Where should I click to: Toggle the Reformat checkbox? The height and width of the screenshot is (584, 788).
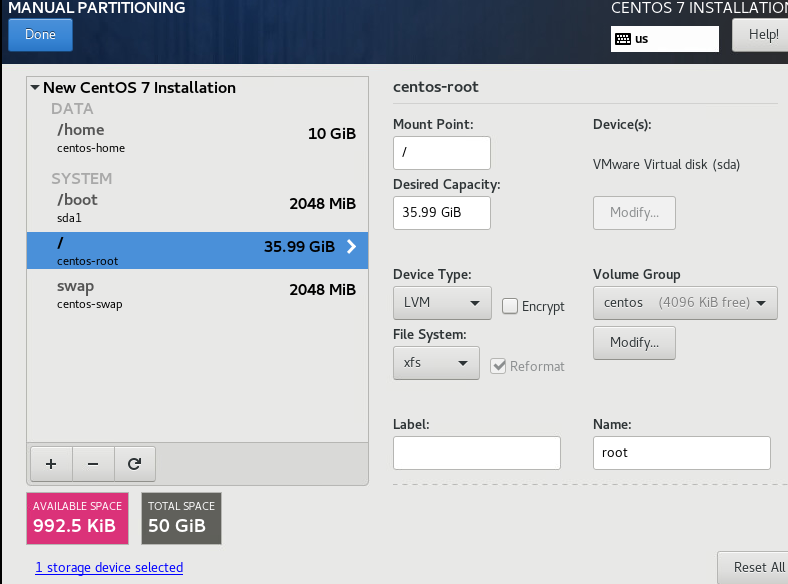pos(499,366)
